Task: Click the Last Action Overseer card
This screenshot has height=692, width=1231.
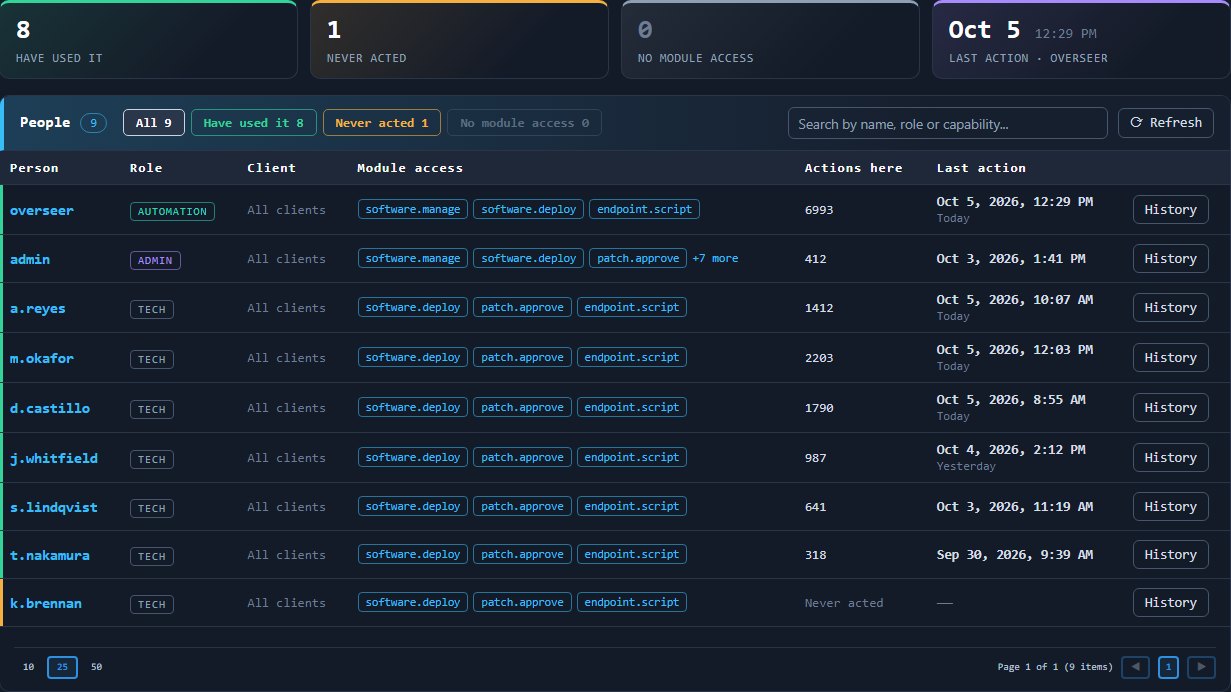Action: 1081,39
